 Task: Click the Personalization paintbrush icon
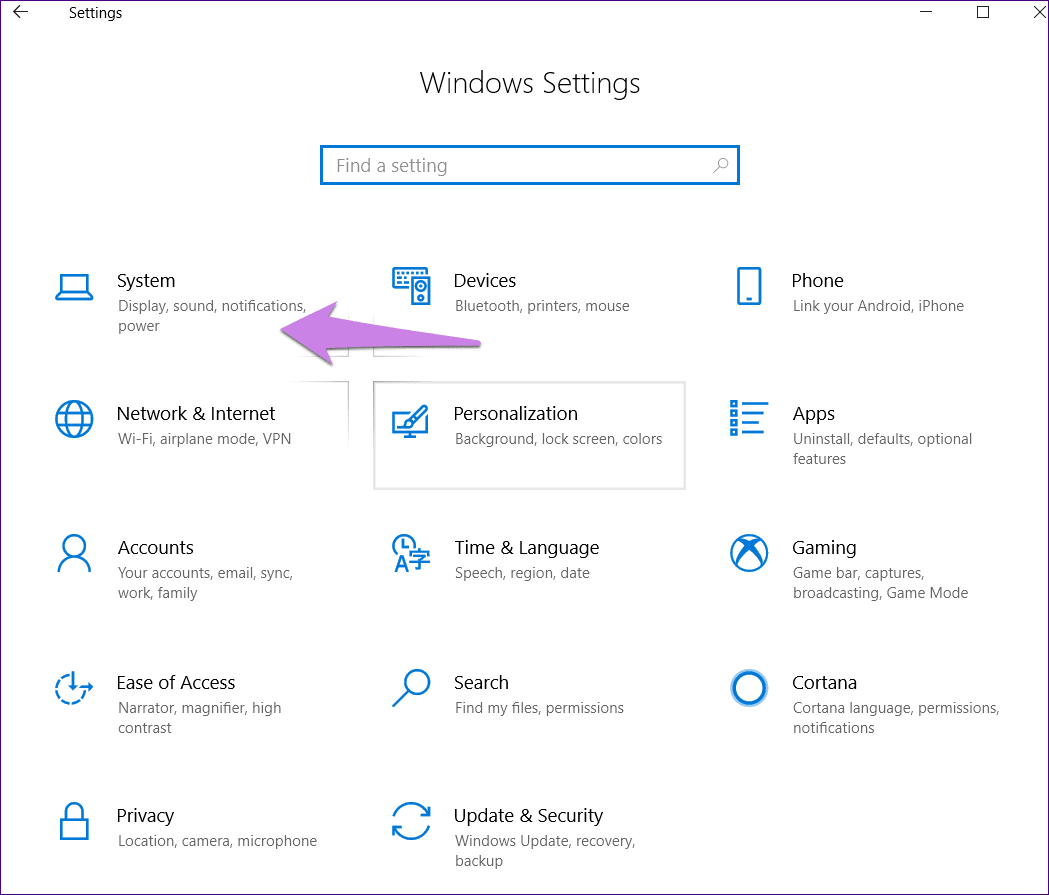[411, 421]
